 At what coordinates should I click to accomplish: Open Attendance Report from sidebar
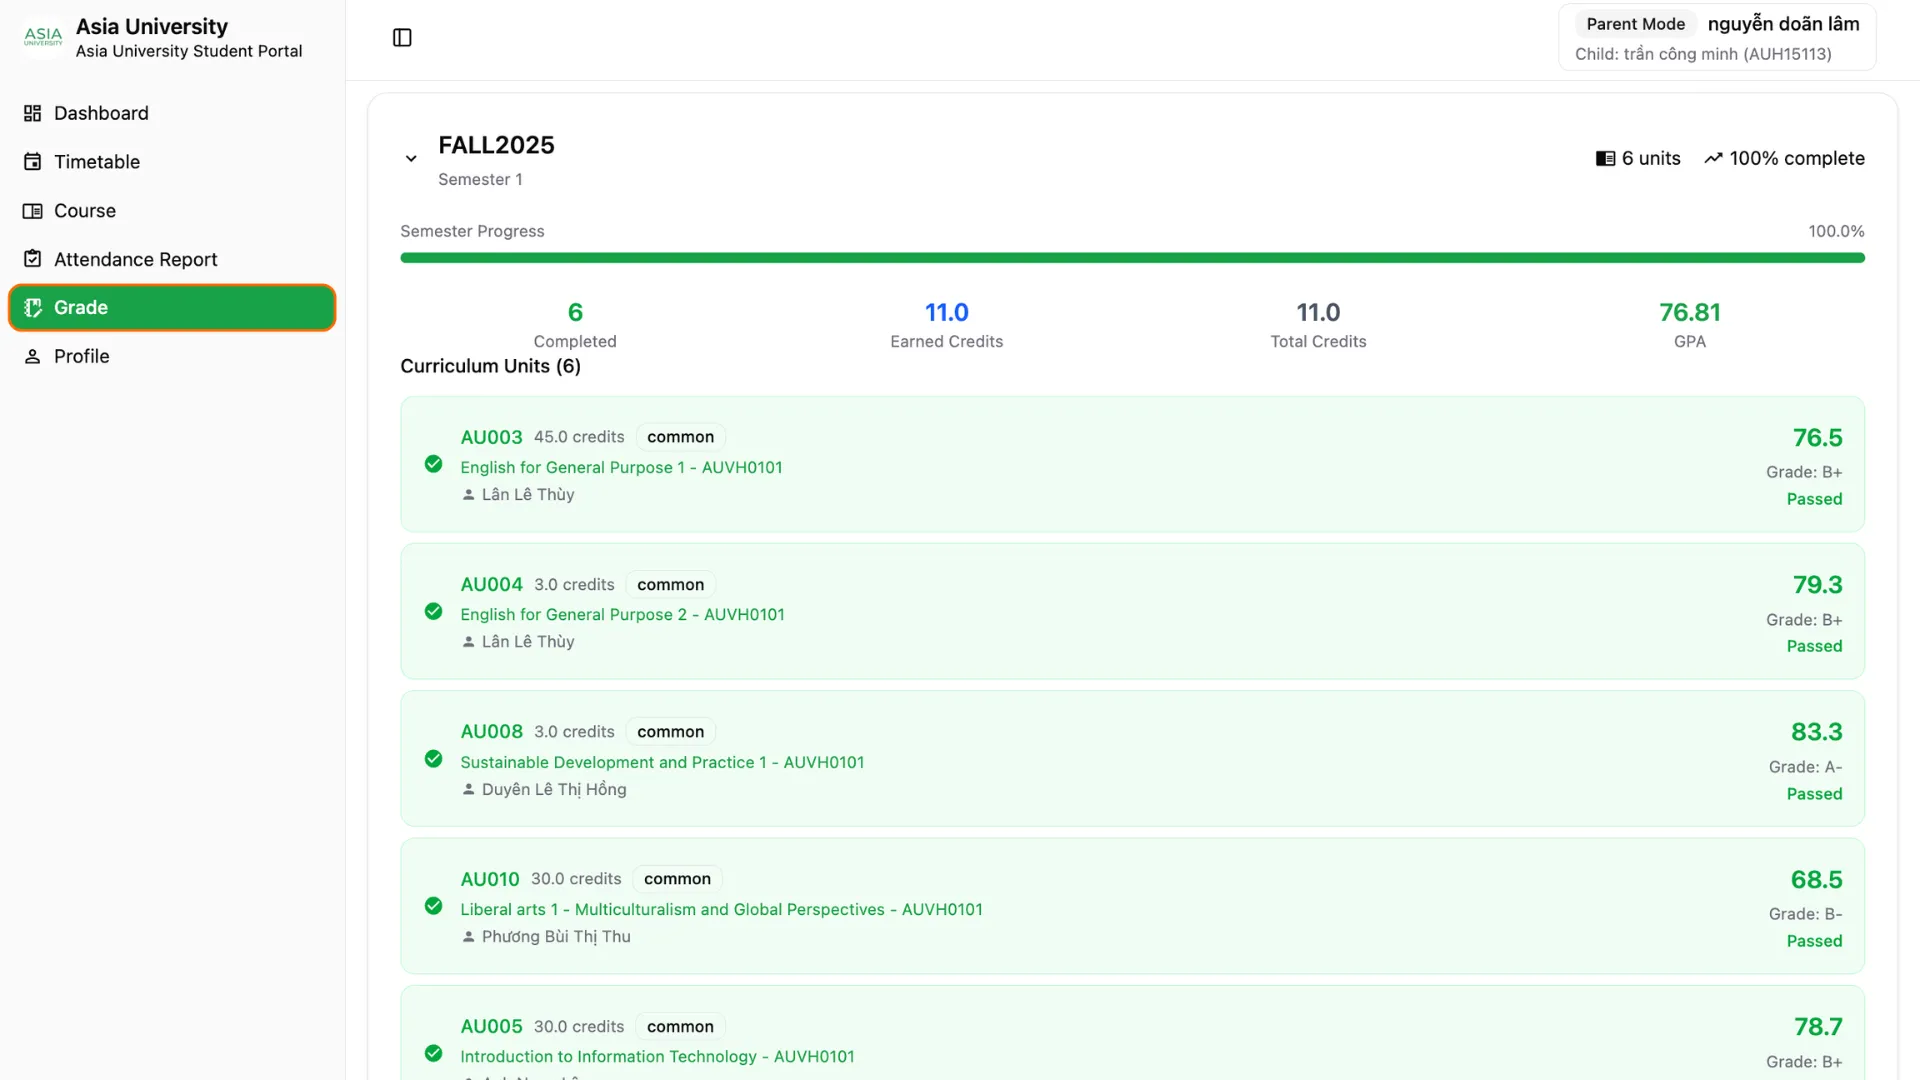click(x=135, y=259)
